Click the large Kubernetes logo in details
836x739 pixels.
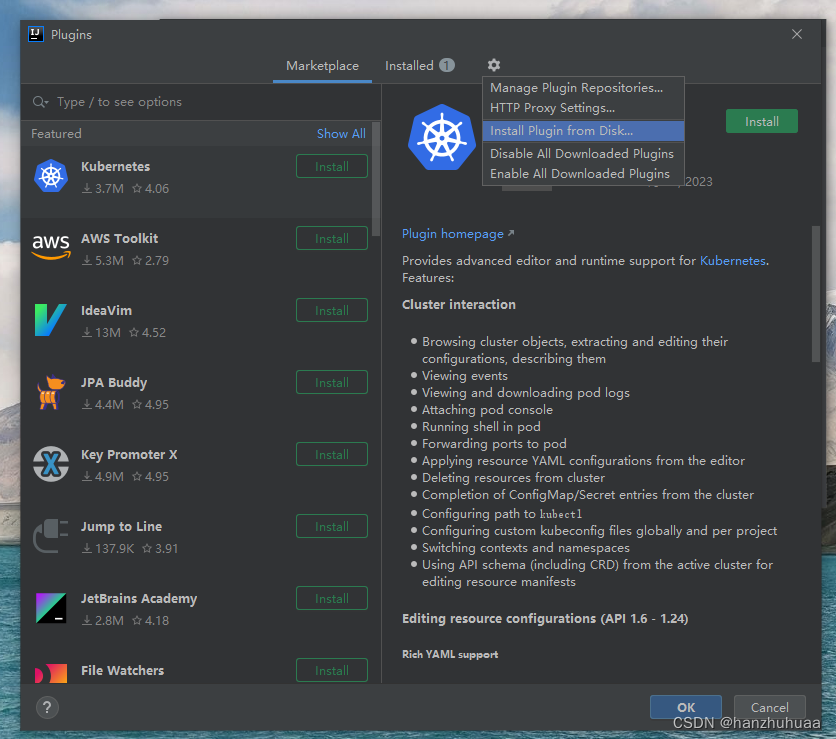(441, 138)
